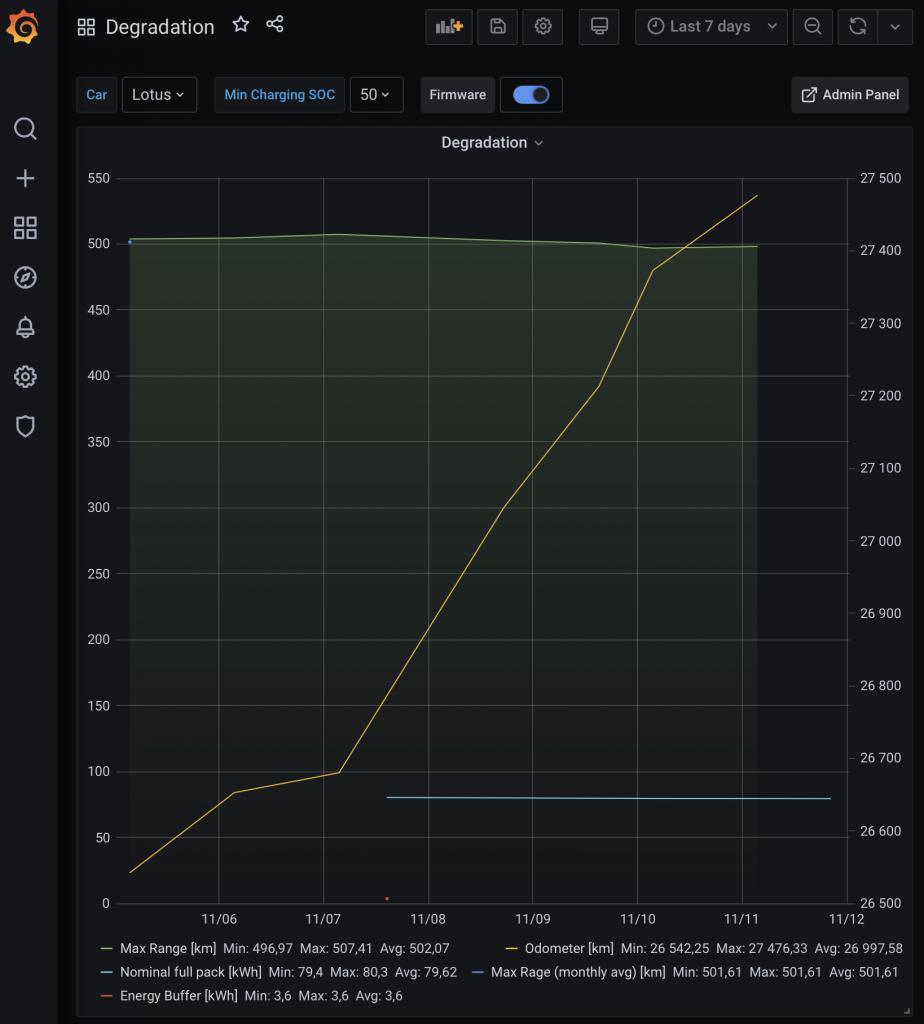Viewport: 924px width, 1024px height.
Task: Click the 27 500 right-axis label
Action: click(880, 178)
